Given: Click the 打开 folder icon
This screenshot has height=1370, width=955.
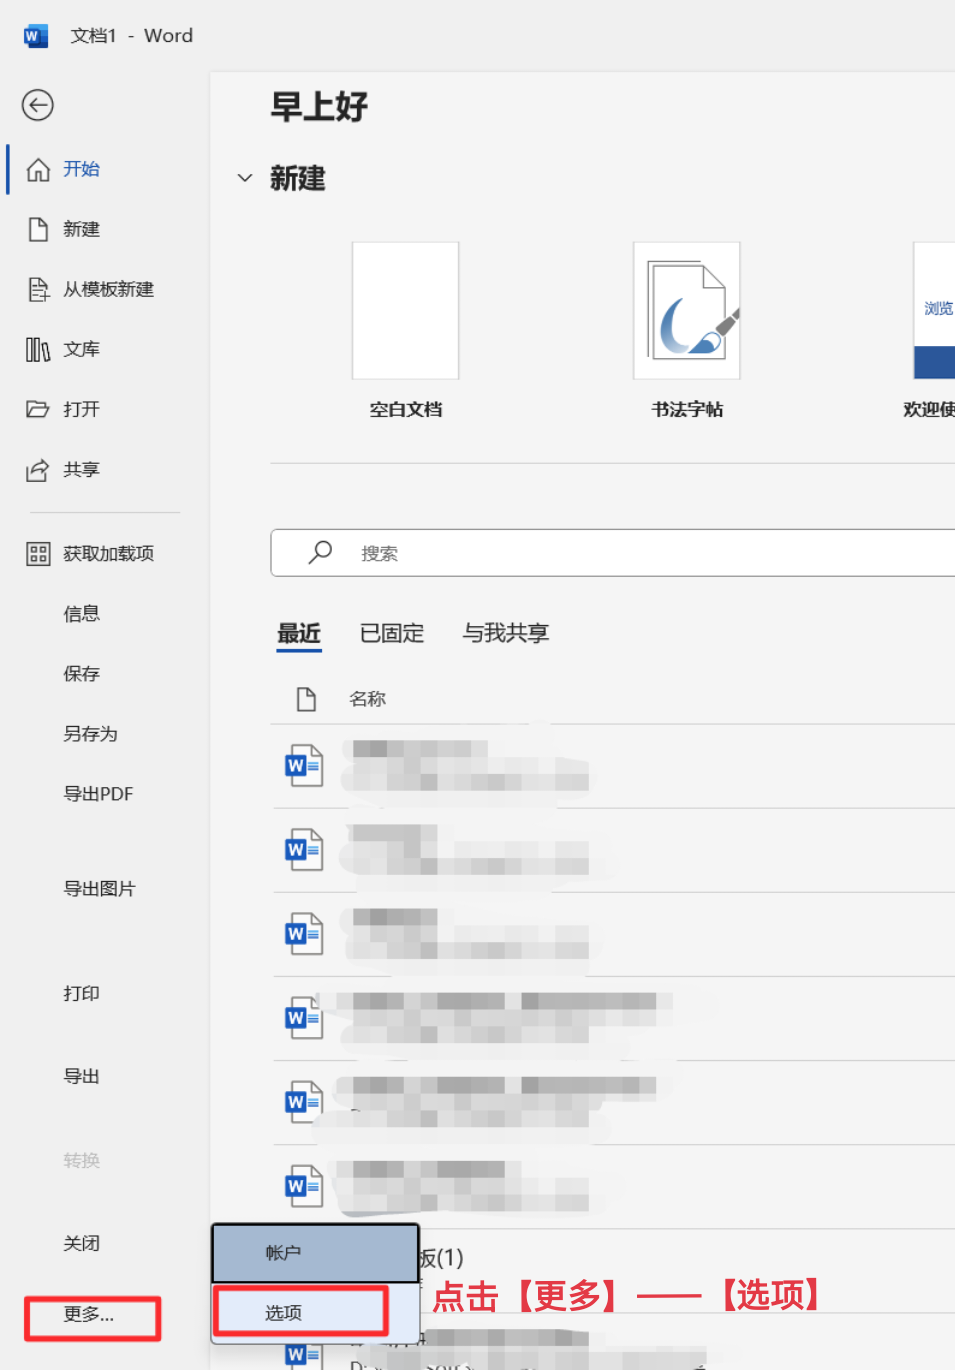Looking at the screenshot, I should [x=38, y=409].
